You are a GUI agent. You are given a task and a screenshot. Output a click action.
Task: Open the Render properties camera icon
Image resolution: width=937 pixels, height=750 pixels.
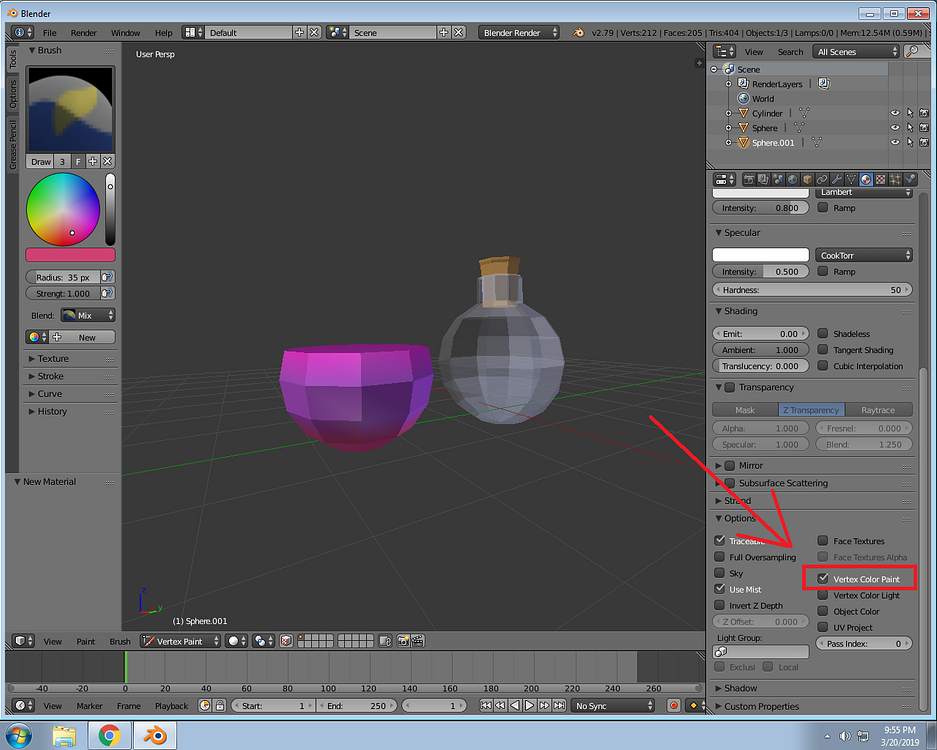tap(749, 179)
